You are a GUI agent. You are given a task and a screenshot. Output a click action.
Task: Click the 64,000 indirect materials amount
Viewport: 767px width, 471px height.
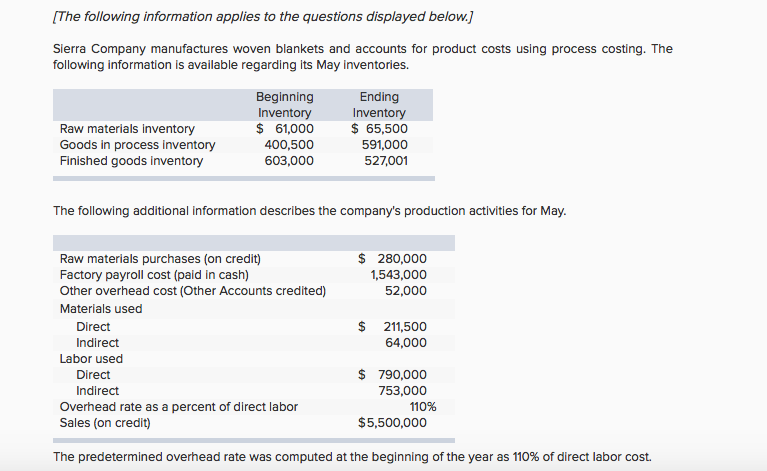[406, 343]
